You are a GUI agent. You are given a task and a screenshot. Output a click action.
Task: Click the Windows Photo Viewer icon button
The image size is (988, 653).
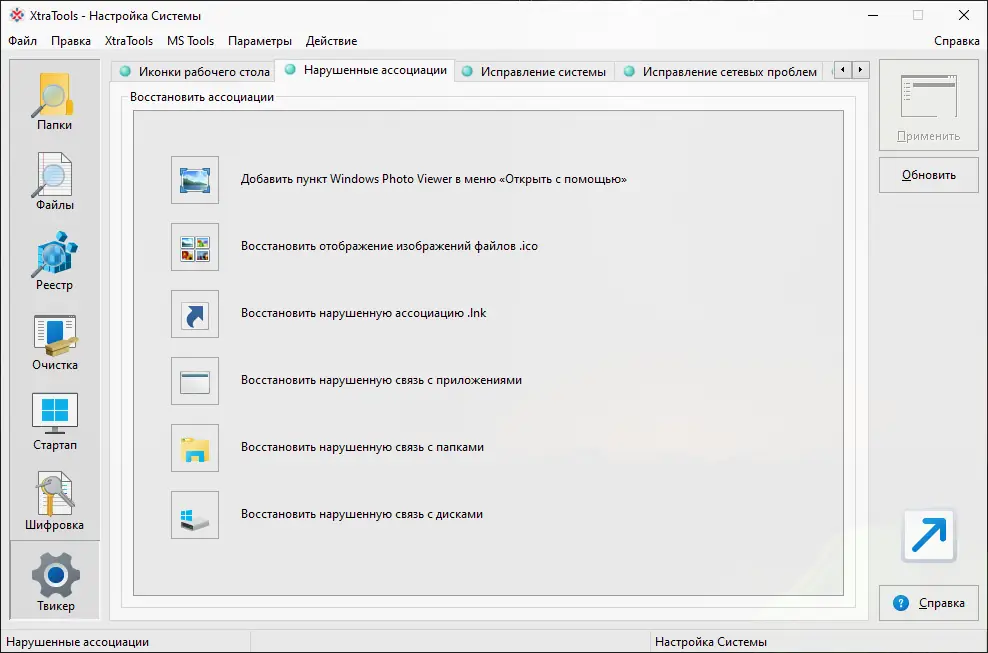click(x=195, y=180)
